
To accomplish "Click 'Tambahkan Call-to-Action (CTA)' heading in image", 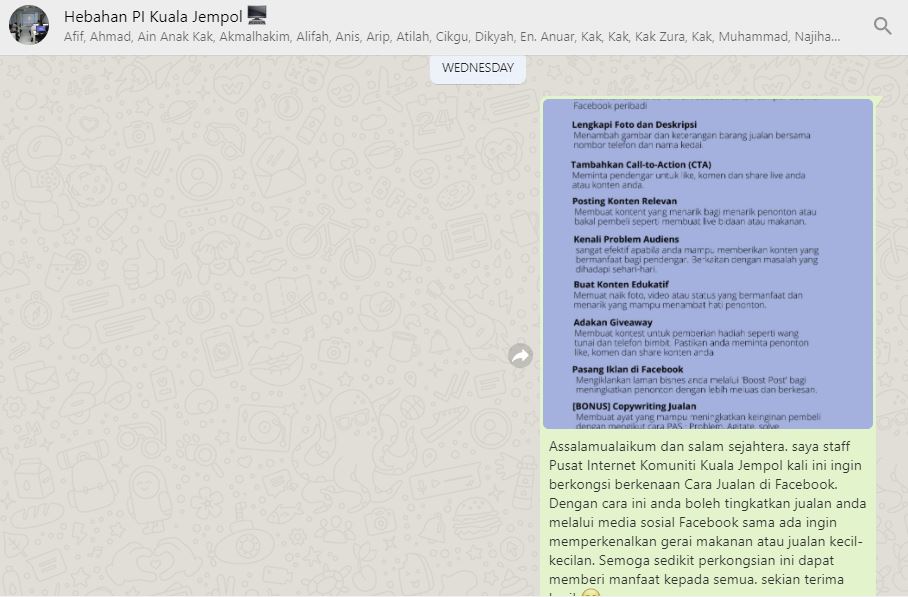I will tap(641, 165).
